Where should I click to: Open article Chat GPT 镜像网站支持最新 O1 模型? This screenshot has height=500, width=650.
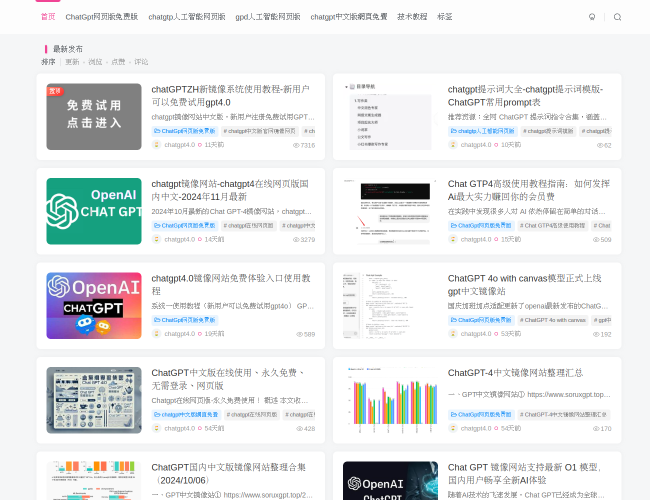coord(524,473)
